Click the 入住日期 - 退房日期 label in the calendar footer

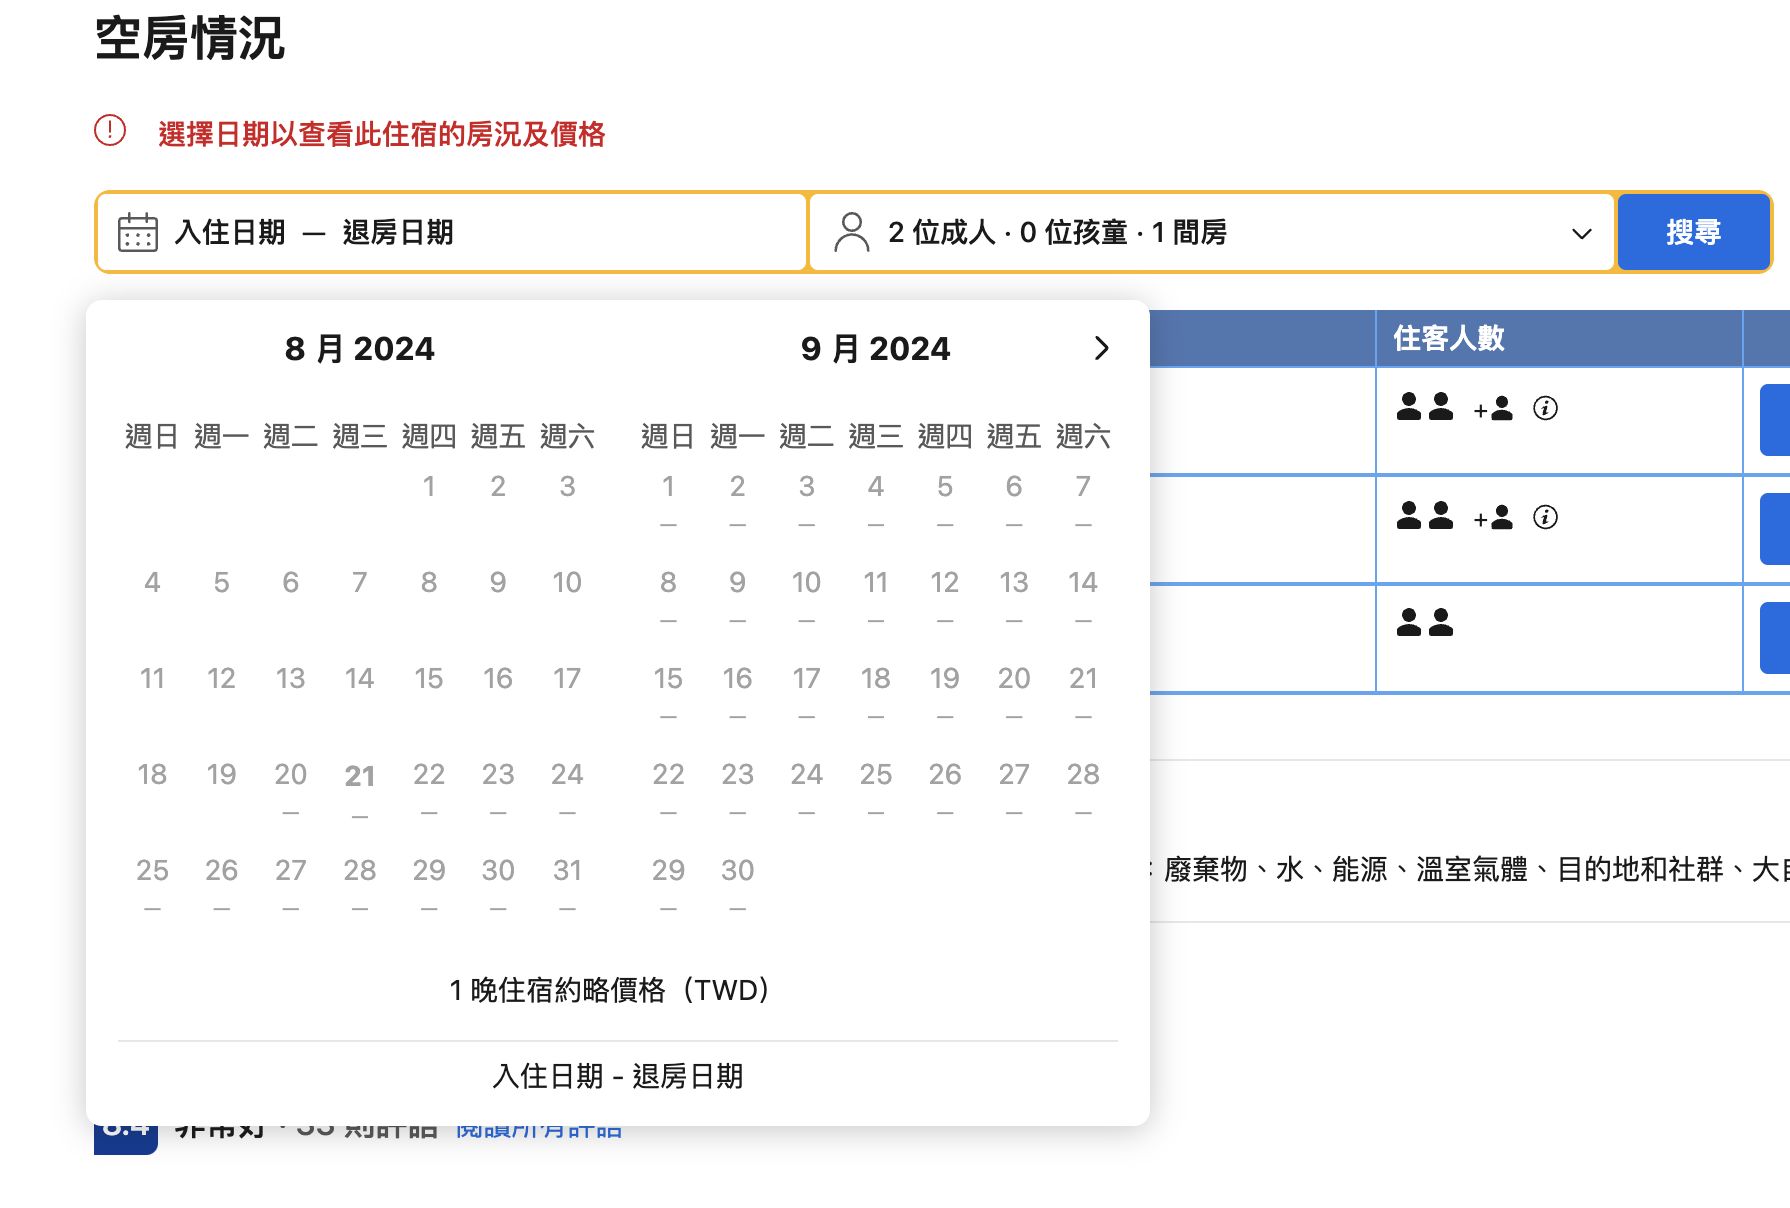click(618, 1076)
